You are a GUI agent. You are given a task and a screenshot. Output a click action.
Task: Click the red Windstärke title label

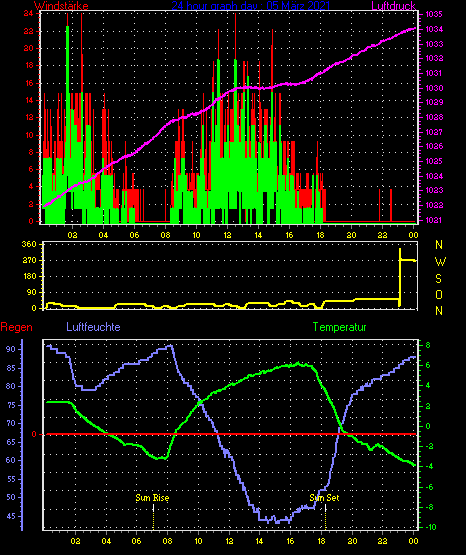[x=61, y=6]
